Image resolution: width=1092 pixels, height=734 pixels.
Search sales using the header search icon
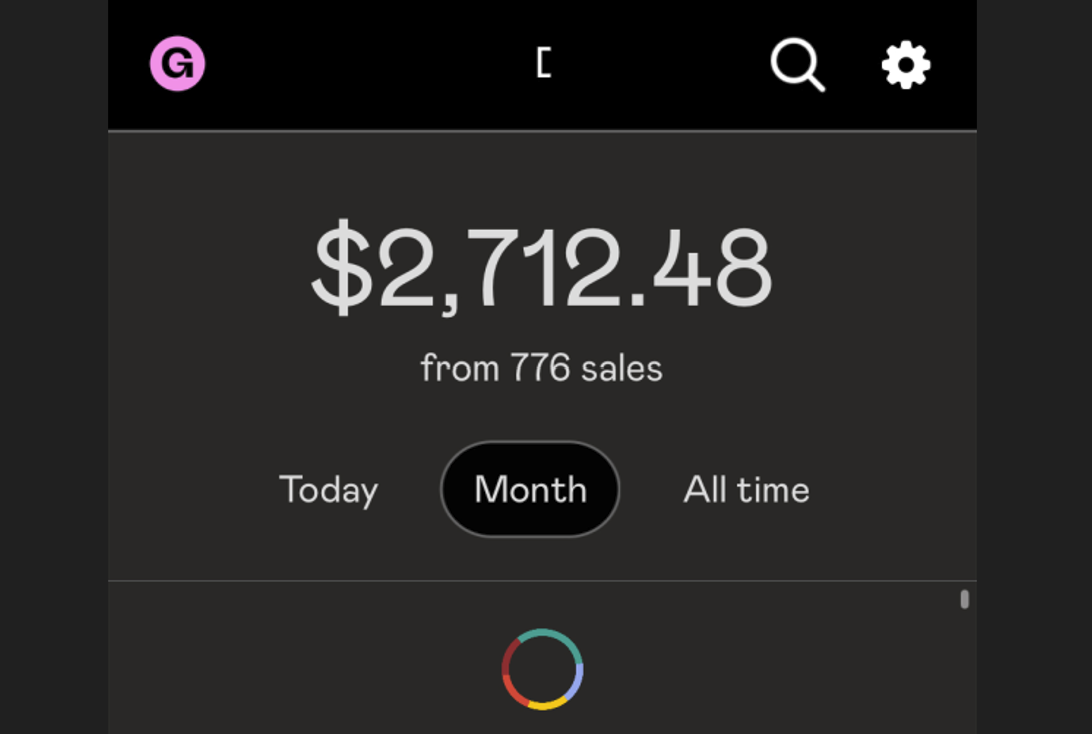coord(798,65)
